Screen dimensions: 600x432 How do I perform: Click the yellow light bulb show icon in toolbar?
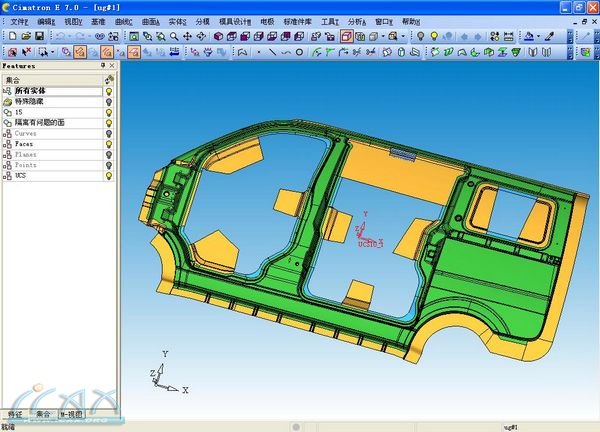(434, 36)
